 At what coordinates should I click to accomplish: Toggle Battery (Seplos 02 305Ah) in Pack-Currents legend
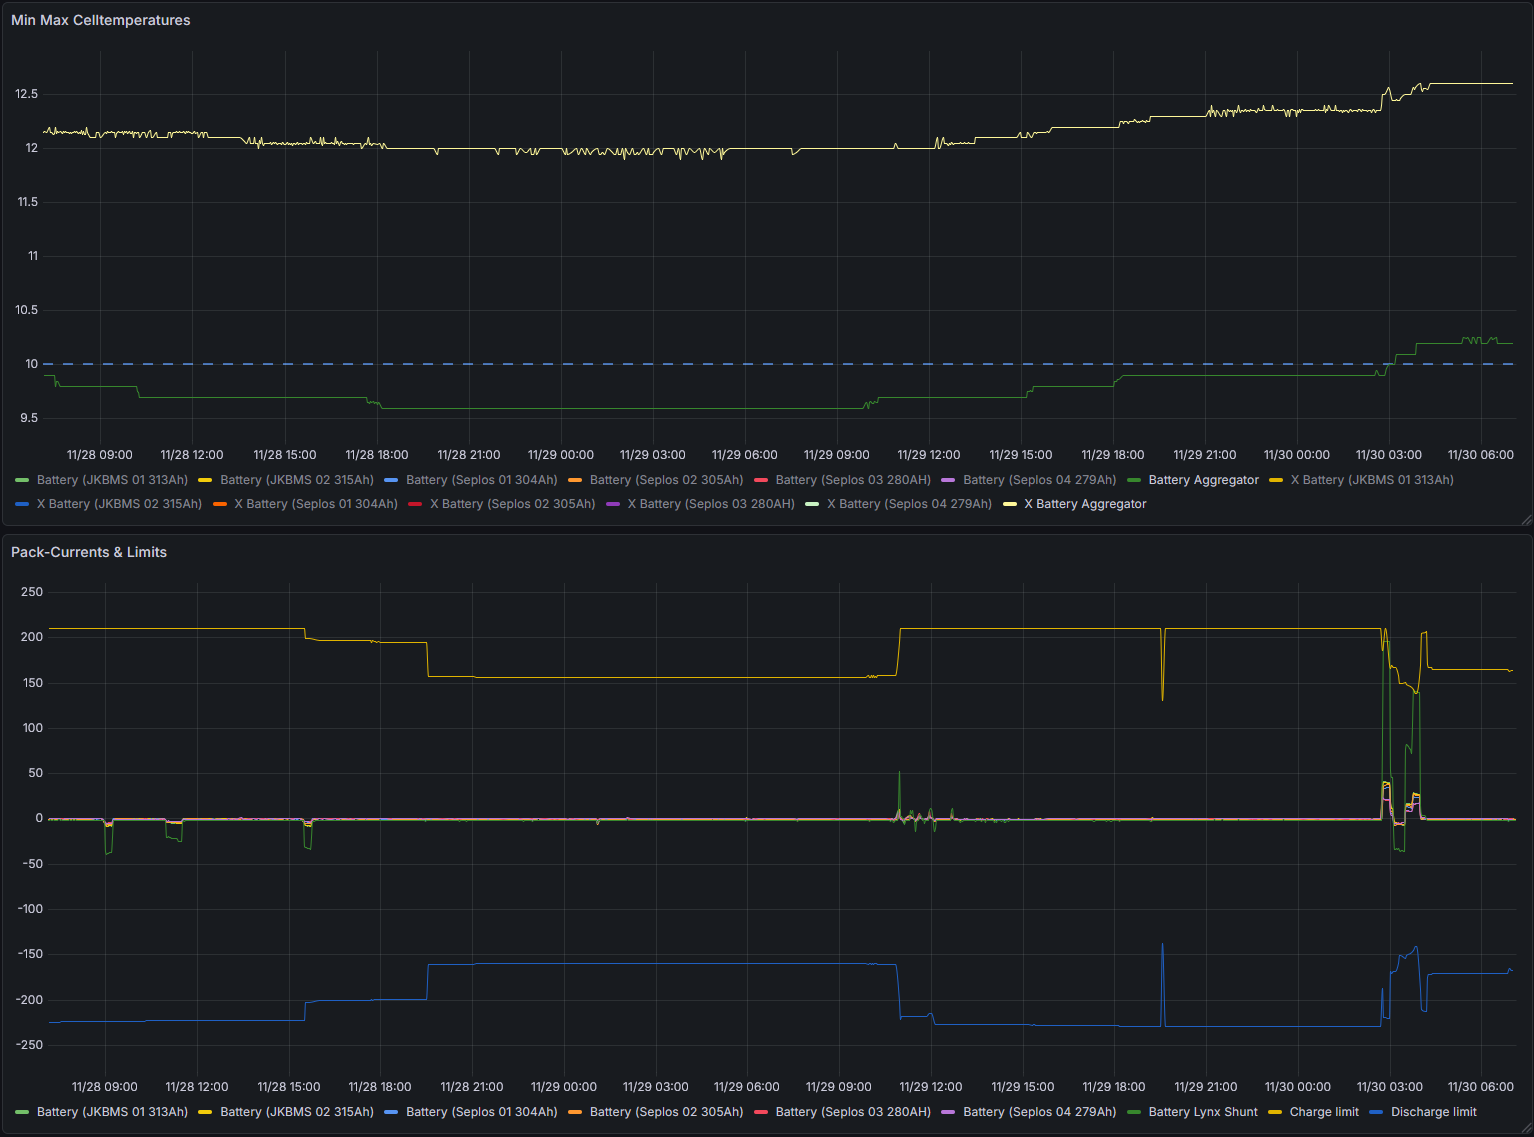tap(666, 1112)
